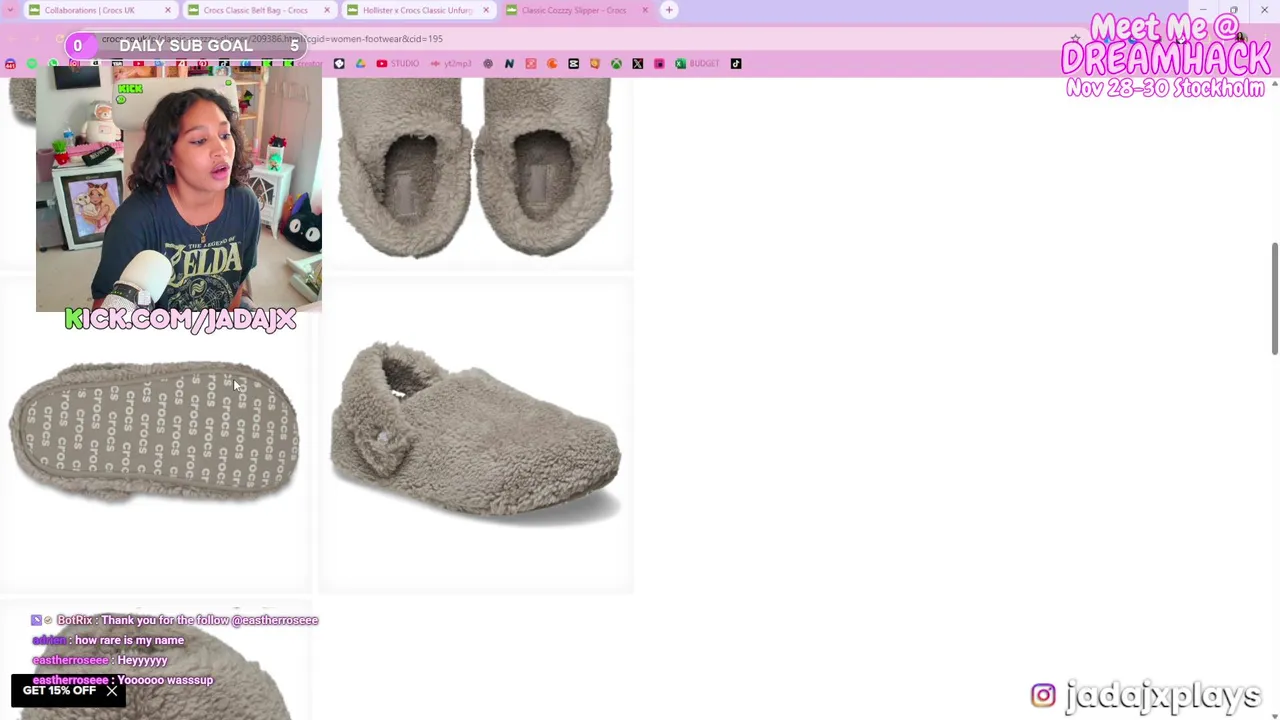The width and height of the screenshot is (1280, 720).
Task: Open the CapCut bookmark icon
Action: coord(573,64)
